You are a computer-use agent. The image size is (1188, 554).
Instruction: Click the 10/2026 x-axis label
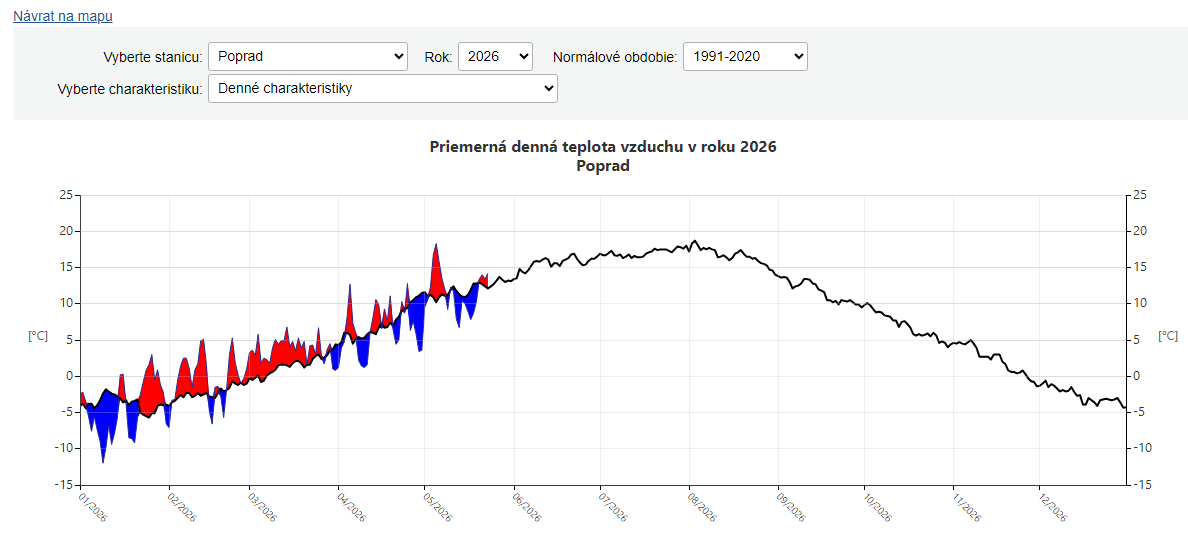pyautogui.click(x=879, y=505)
